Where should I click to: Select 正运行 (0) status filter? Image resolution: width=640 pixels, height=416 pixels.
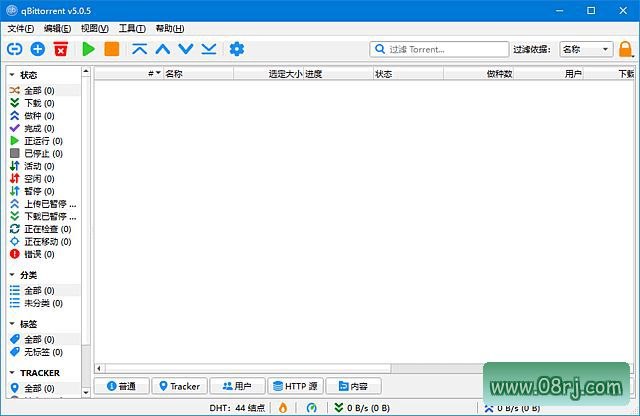point(44,141)
